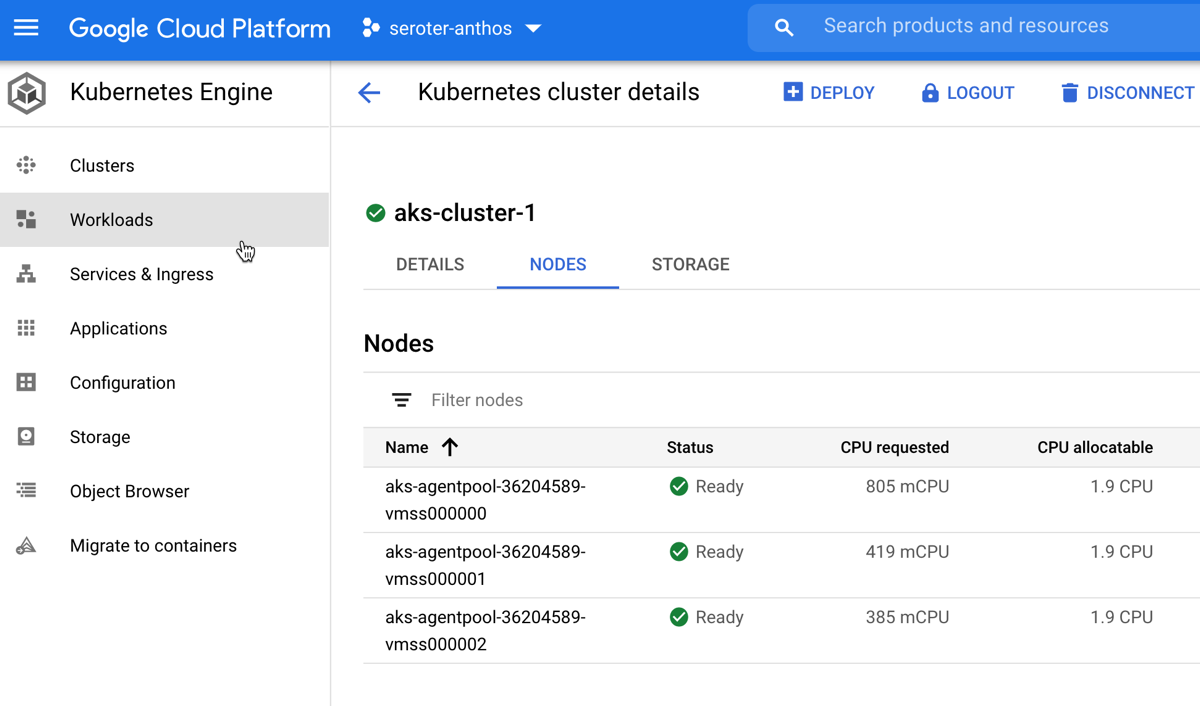Image resolution: width=1200 pixels, height=706 pixels.
Task: Click the Migrate to containers icon
Action: tap(26, 545)
